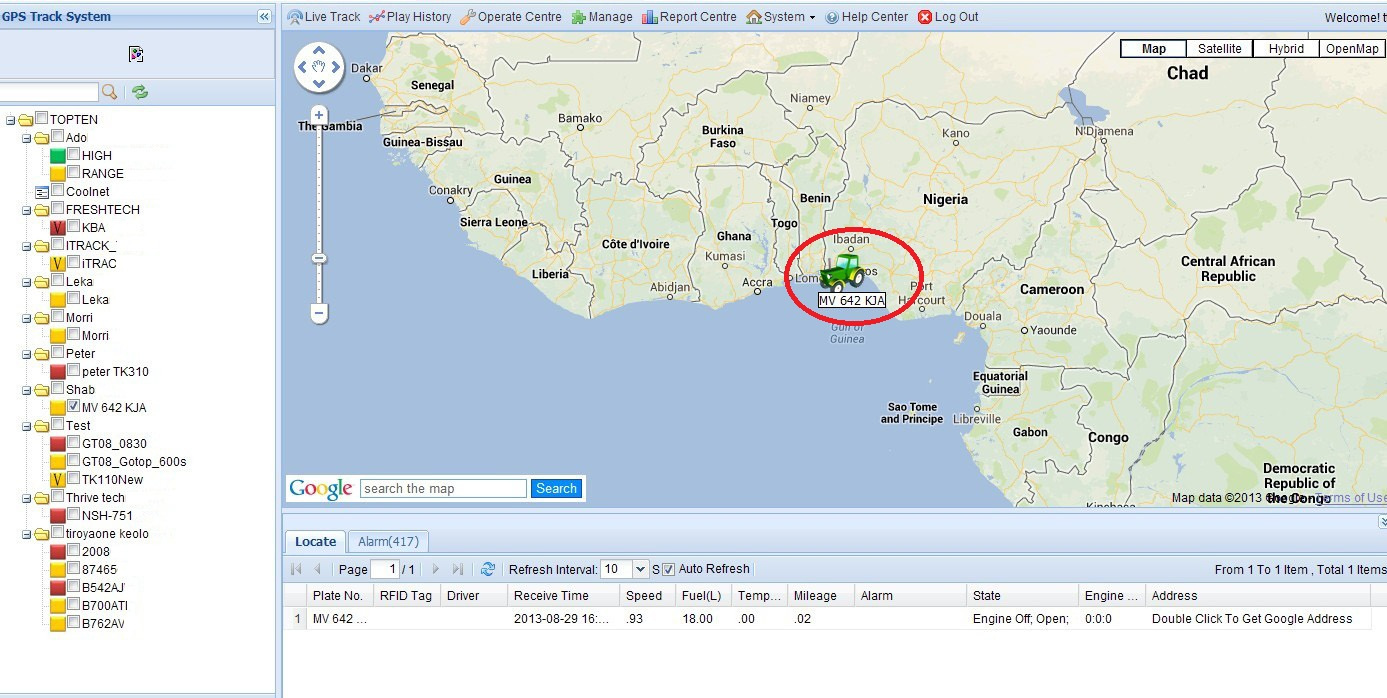Collapse the Test folder node
The width and height of the screenshot is (1387, 698).
point(26,426)
